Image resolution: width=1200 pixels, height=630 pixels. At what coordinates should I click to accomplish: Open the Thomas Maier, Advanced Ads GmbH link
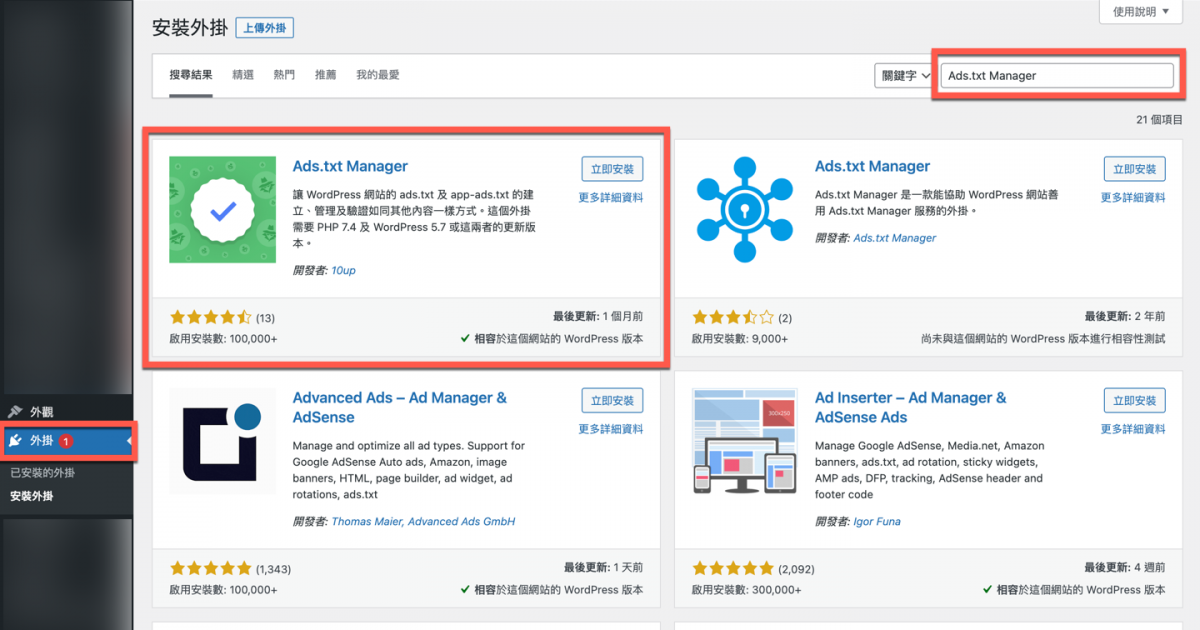coord(423,522)
